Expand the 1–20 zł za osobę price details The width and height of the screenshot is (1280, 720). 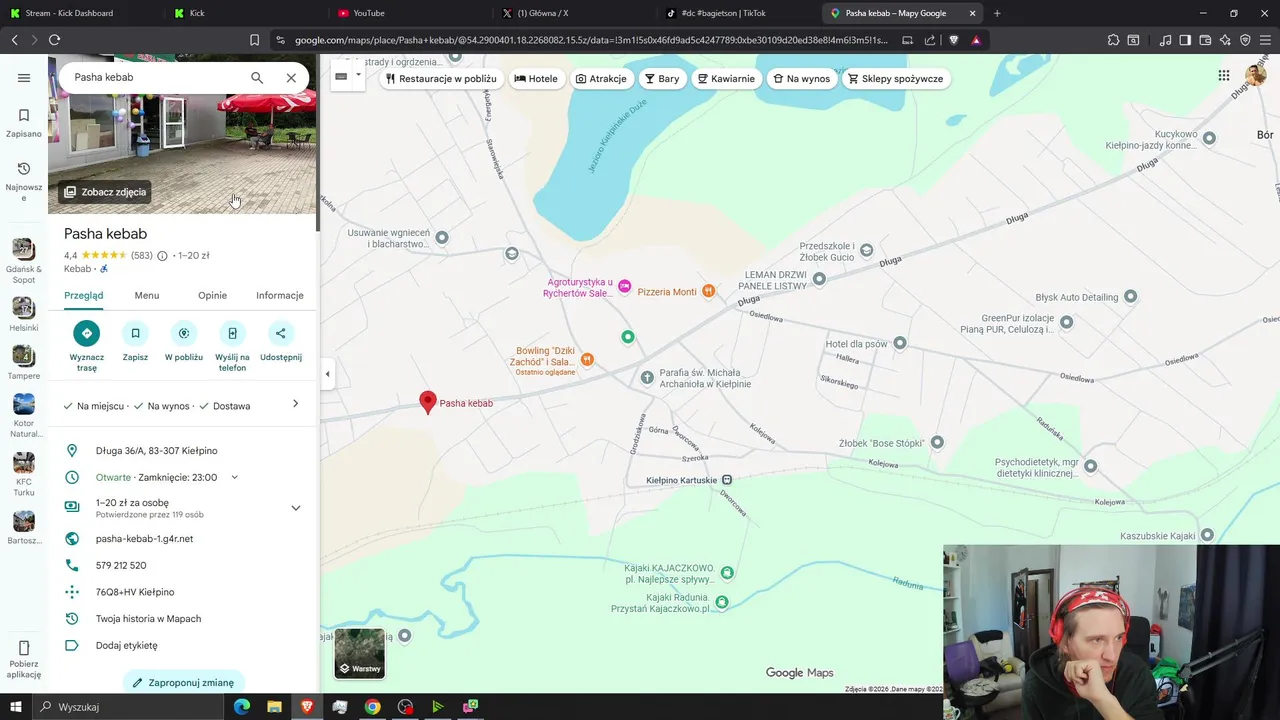(295, 508)
